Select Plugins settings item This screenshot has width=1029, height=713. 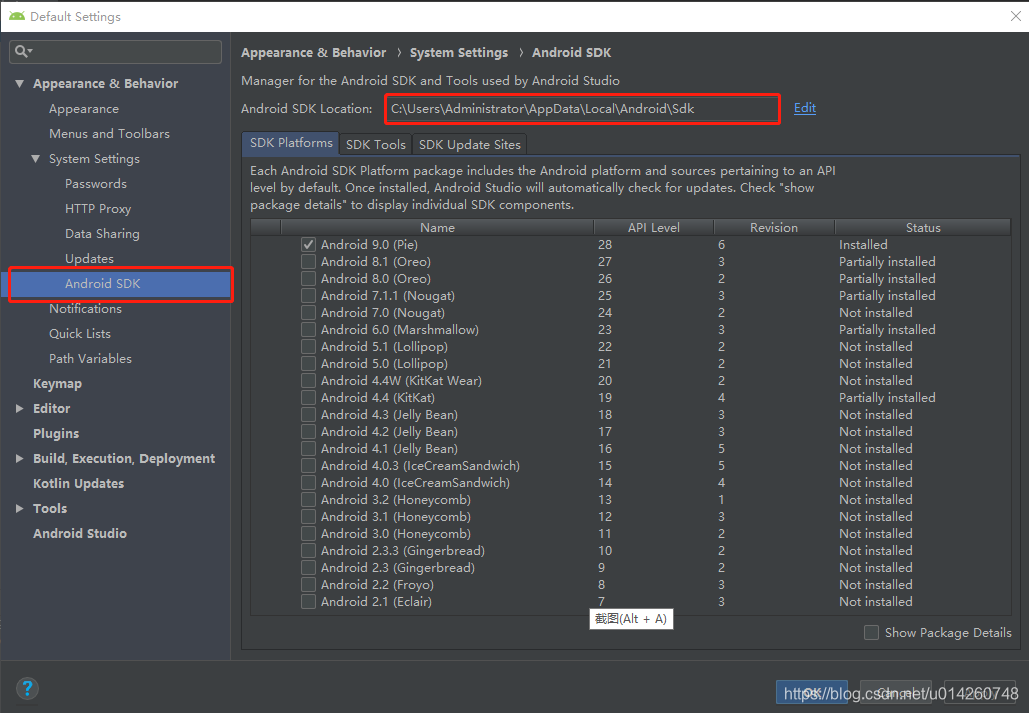pyautogui.click(x=56, y=433)
